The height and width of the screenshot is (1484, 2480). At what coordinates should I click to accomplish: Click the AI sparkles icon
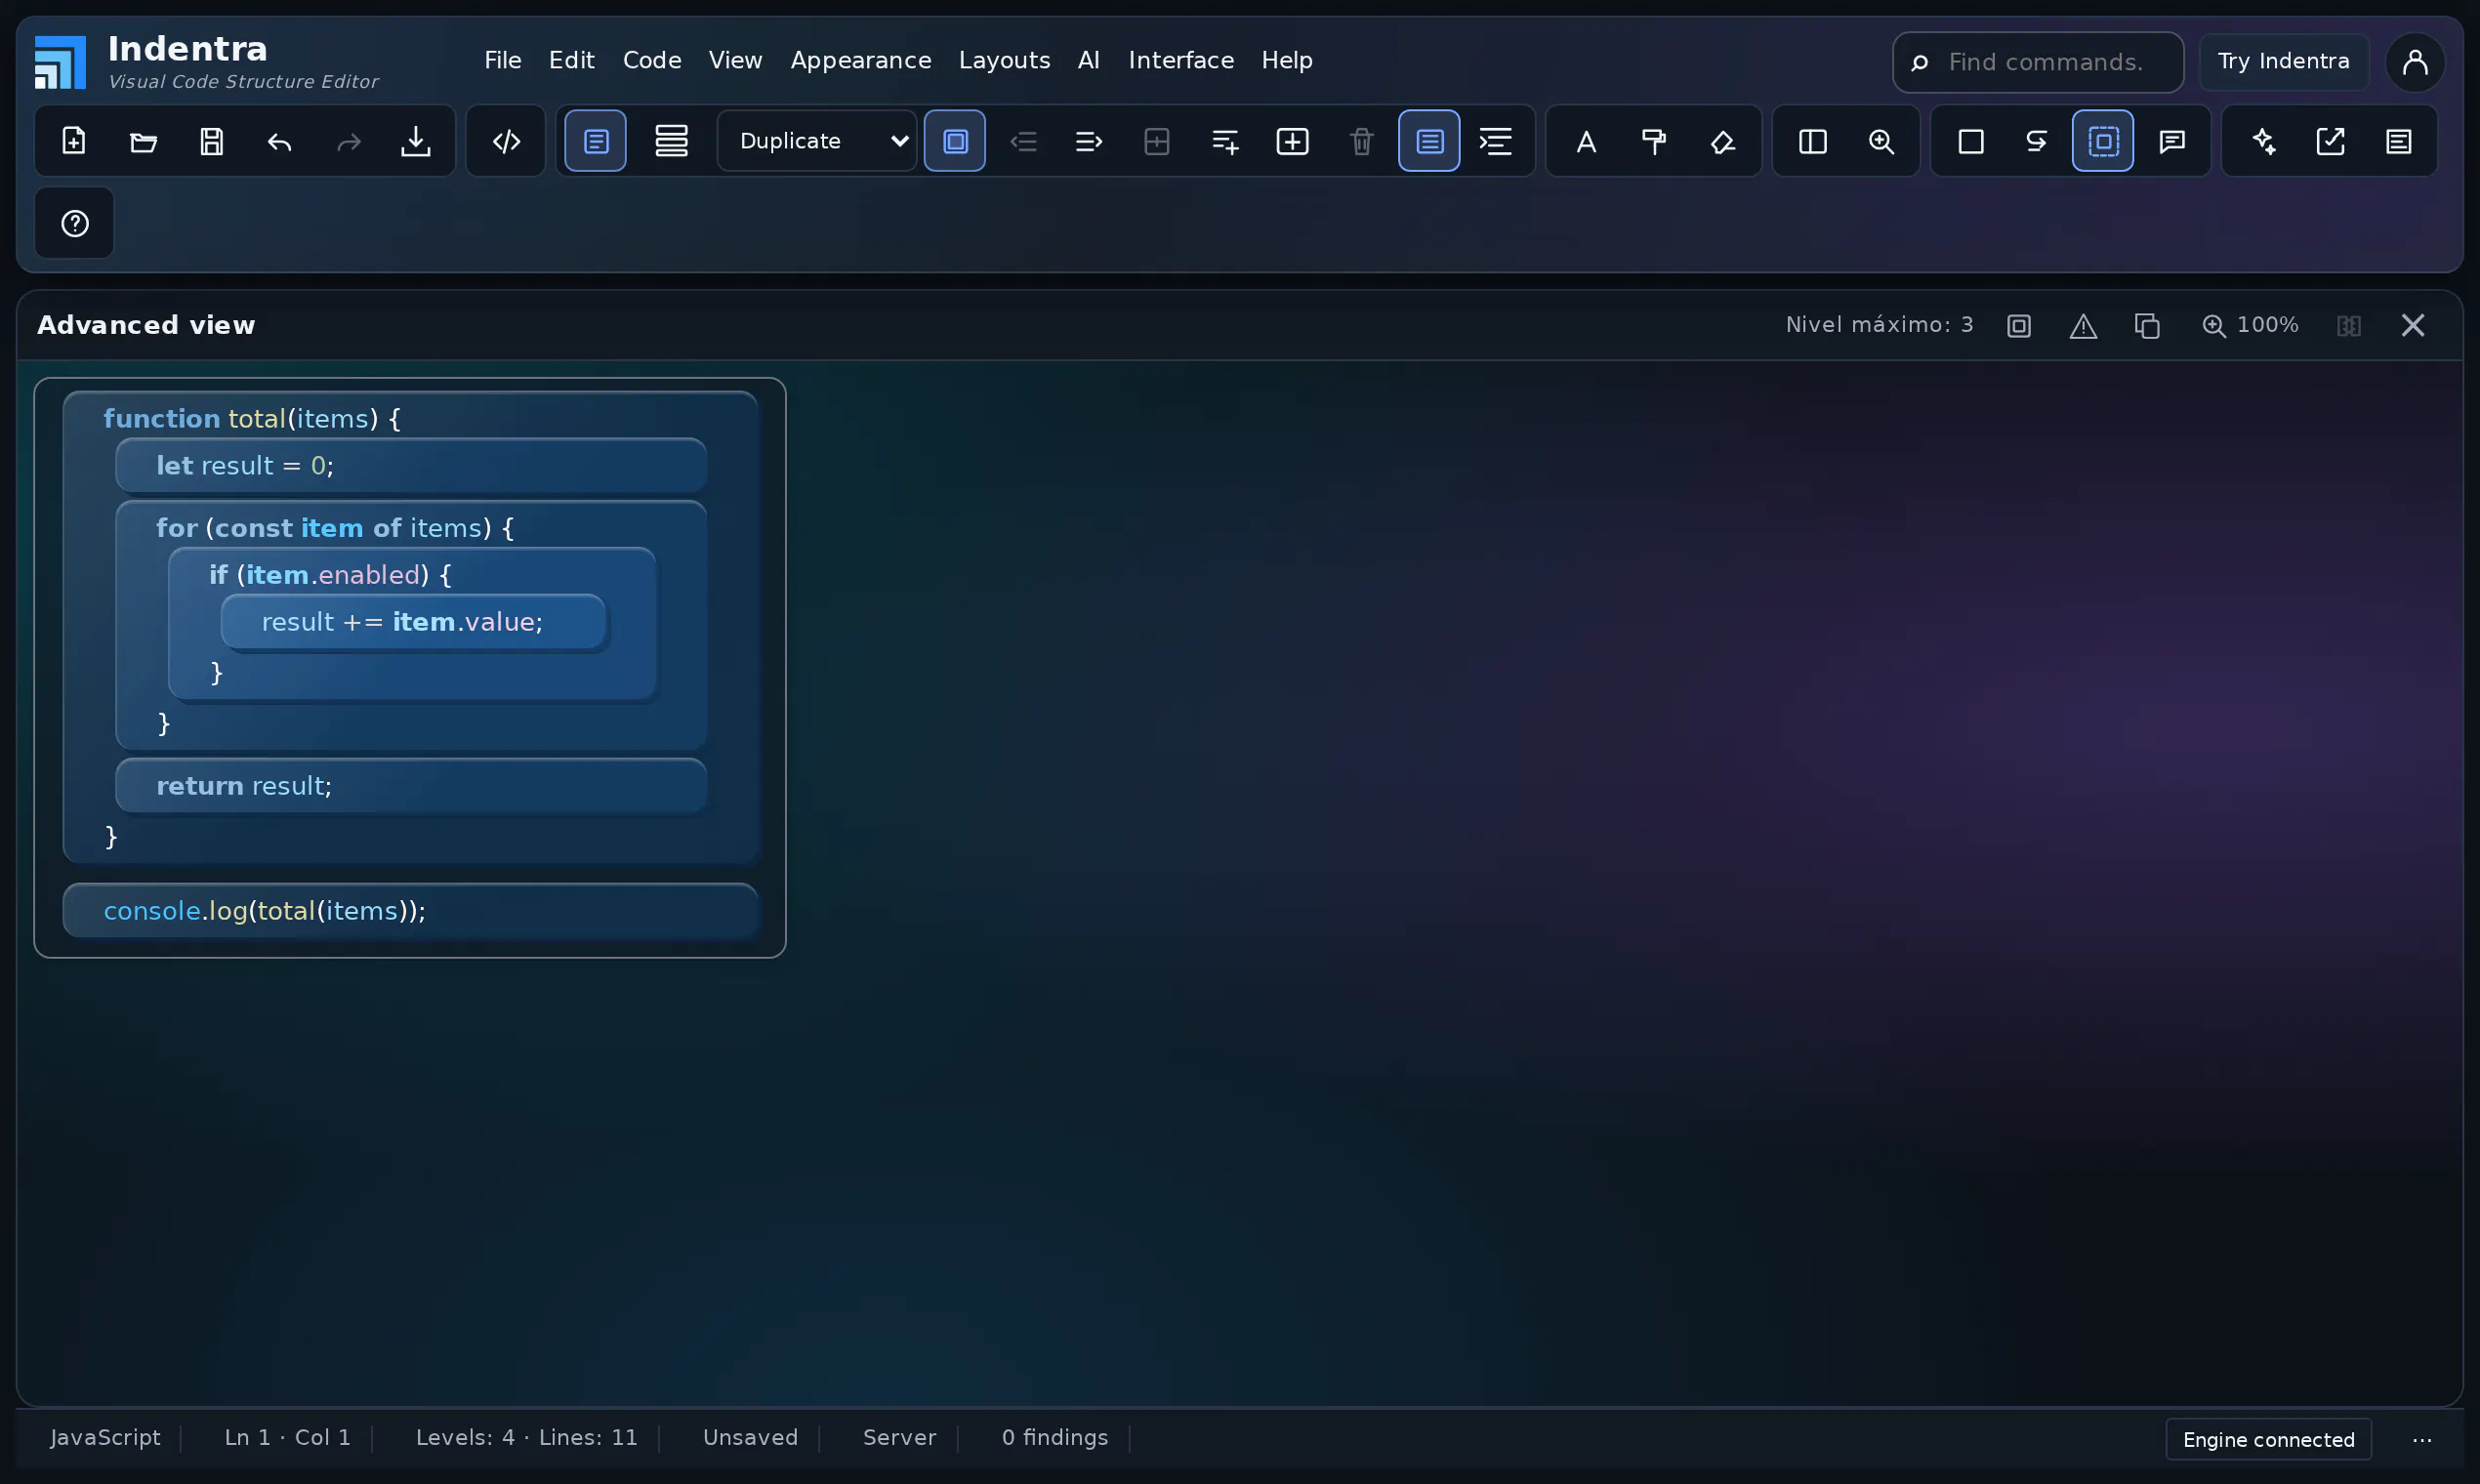(x=2263, y=141)
